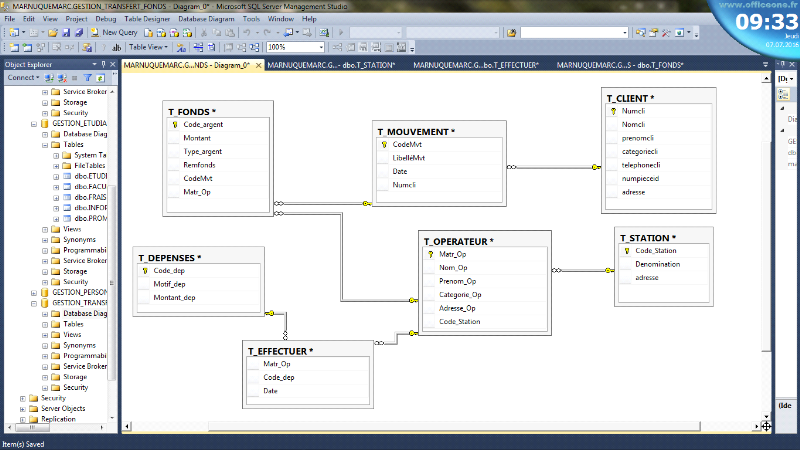Screen dimensions: 800x450
Task: Click the Save All icon in toolbar
Action: click(78, 32)
